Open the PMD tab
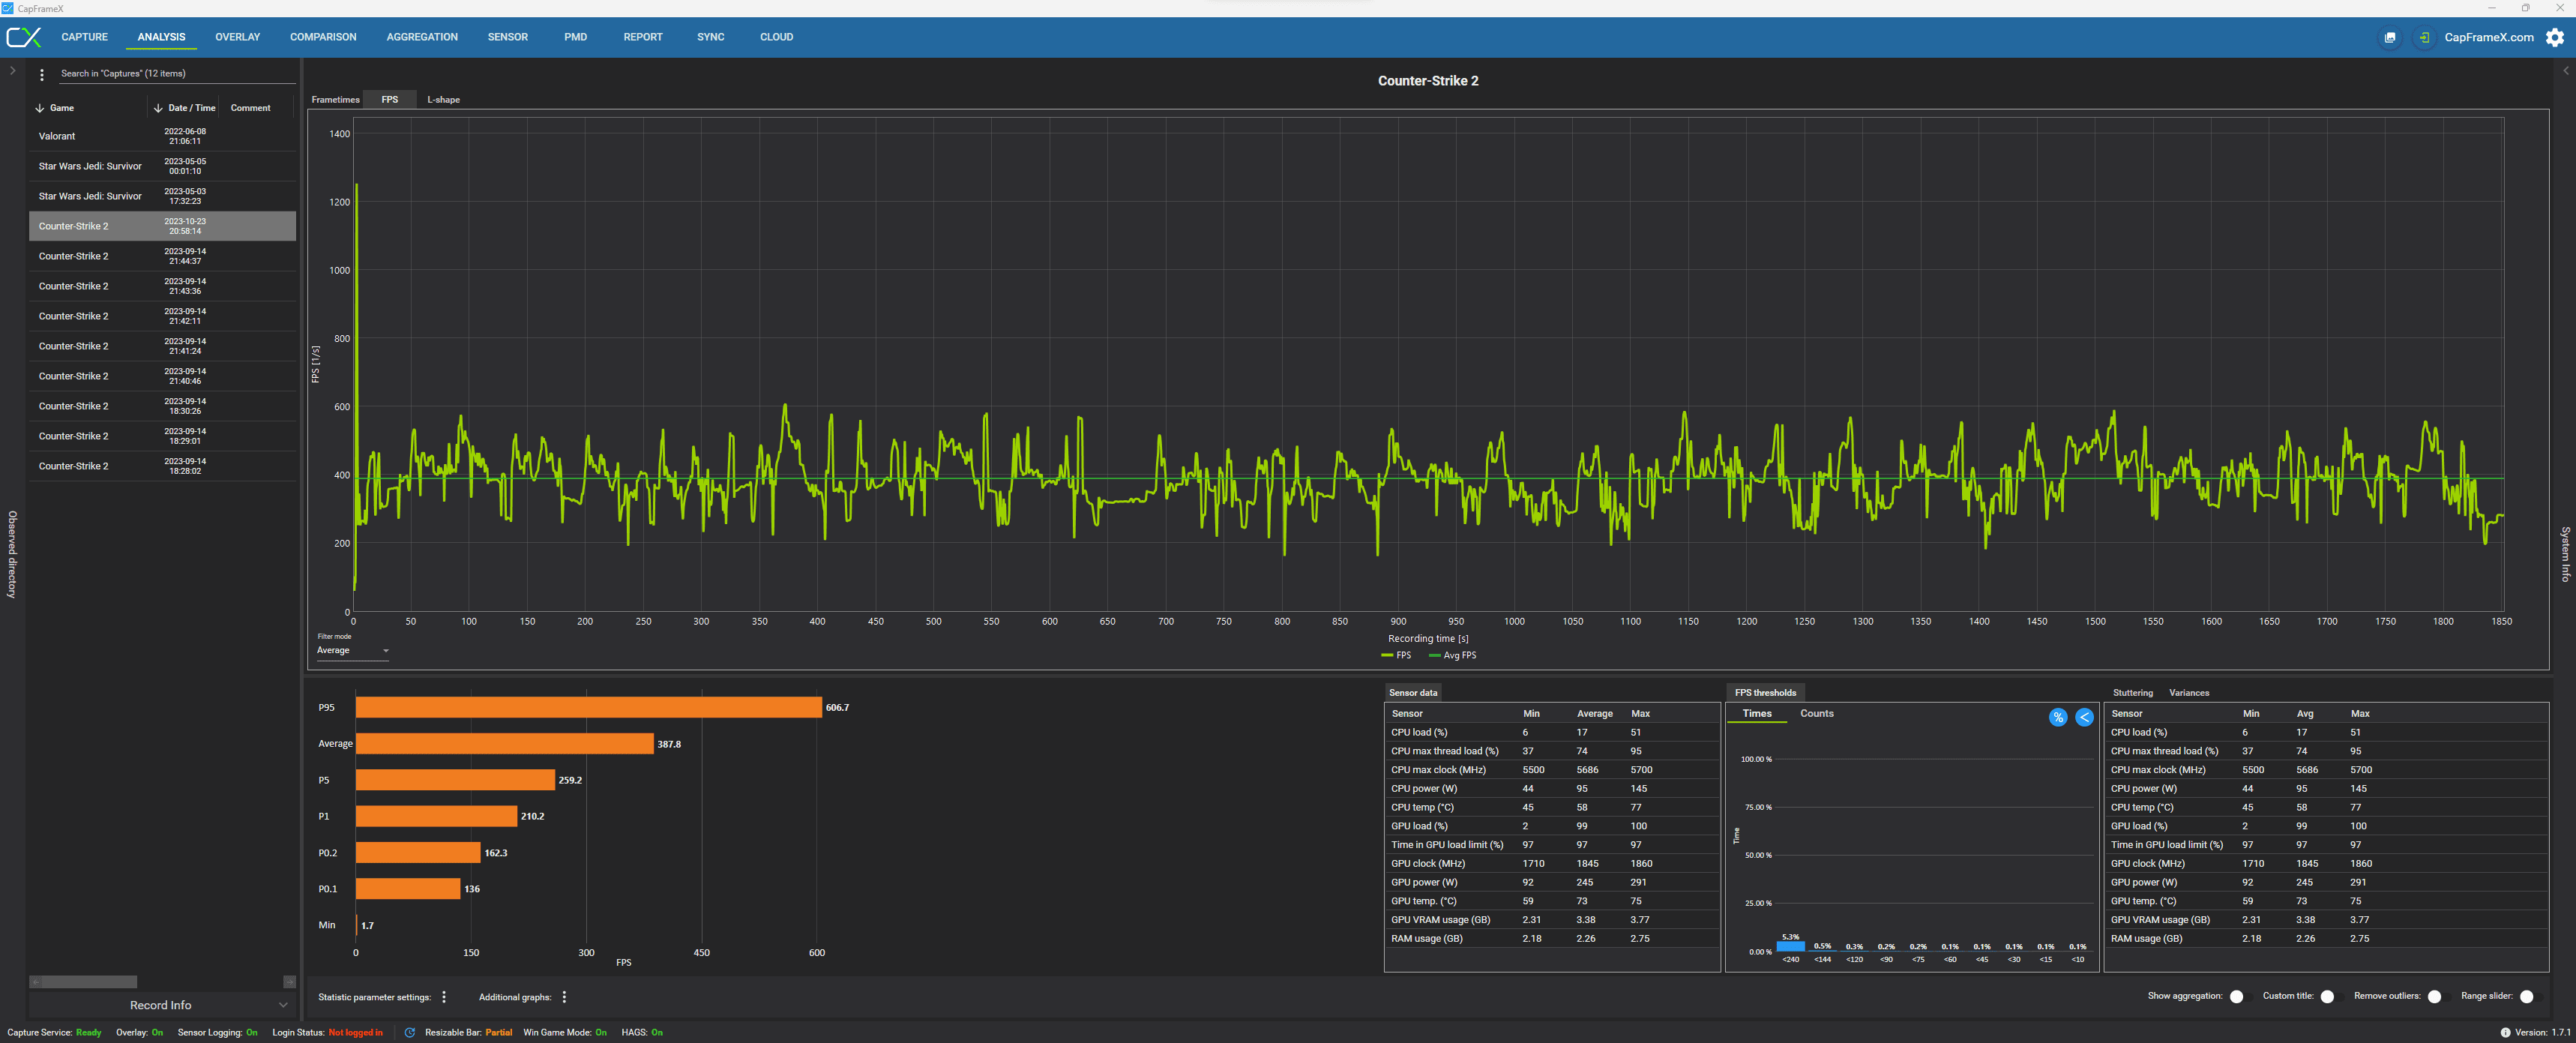The height and width of the screenshot is (1043, 2576). [575, 37]
